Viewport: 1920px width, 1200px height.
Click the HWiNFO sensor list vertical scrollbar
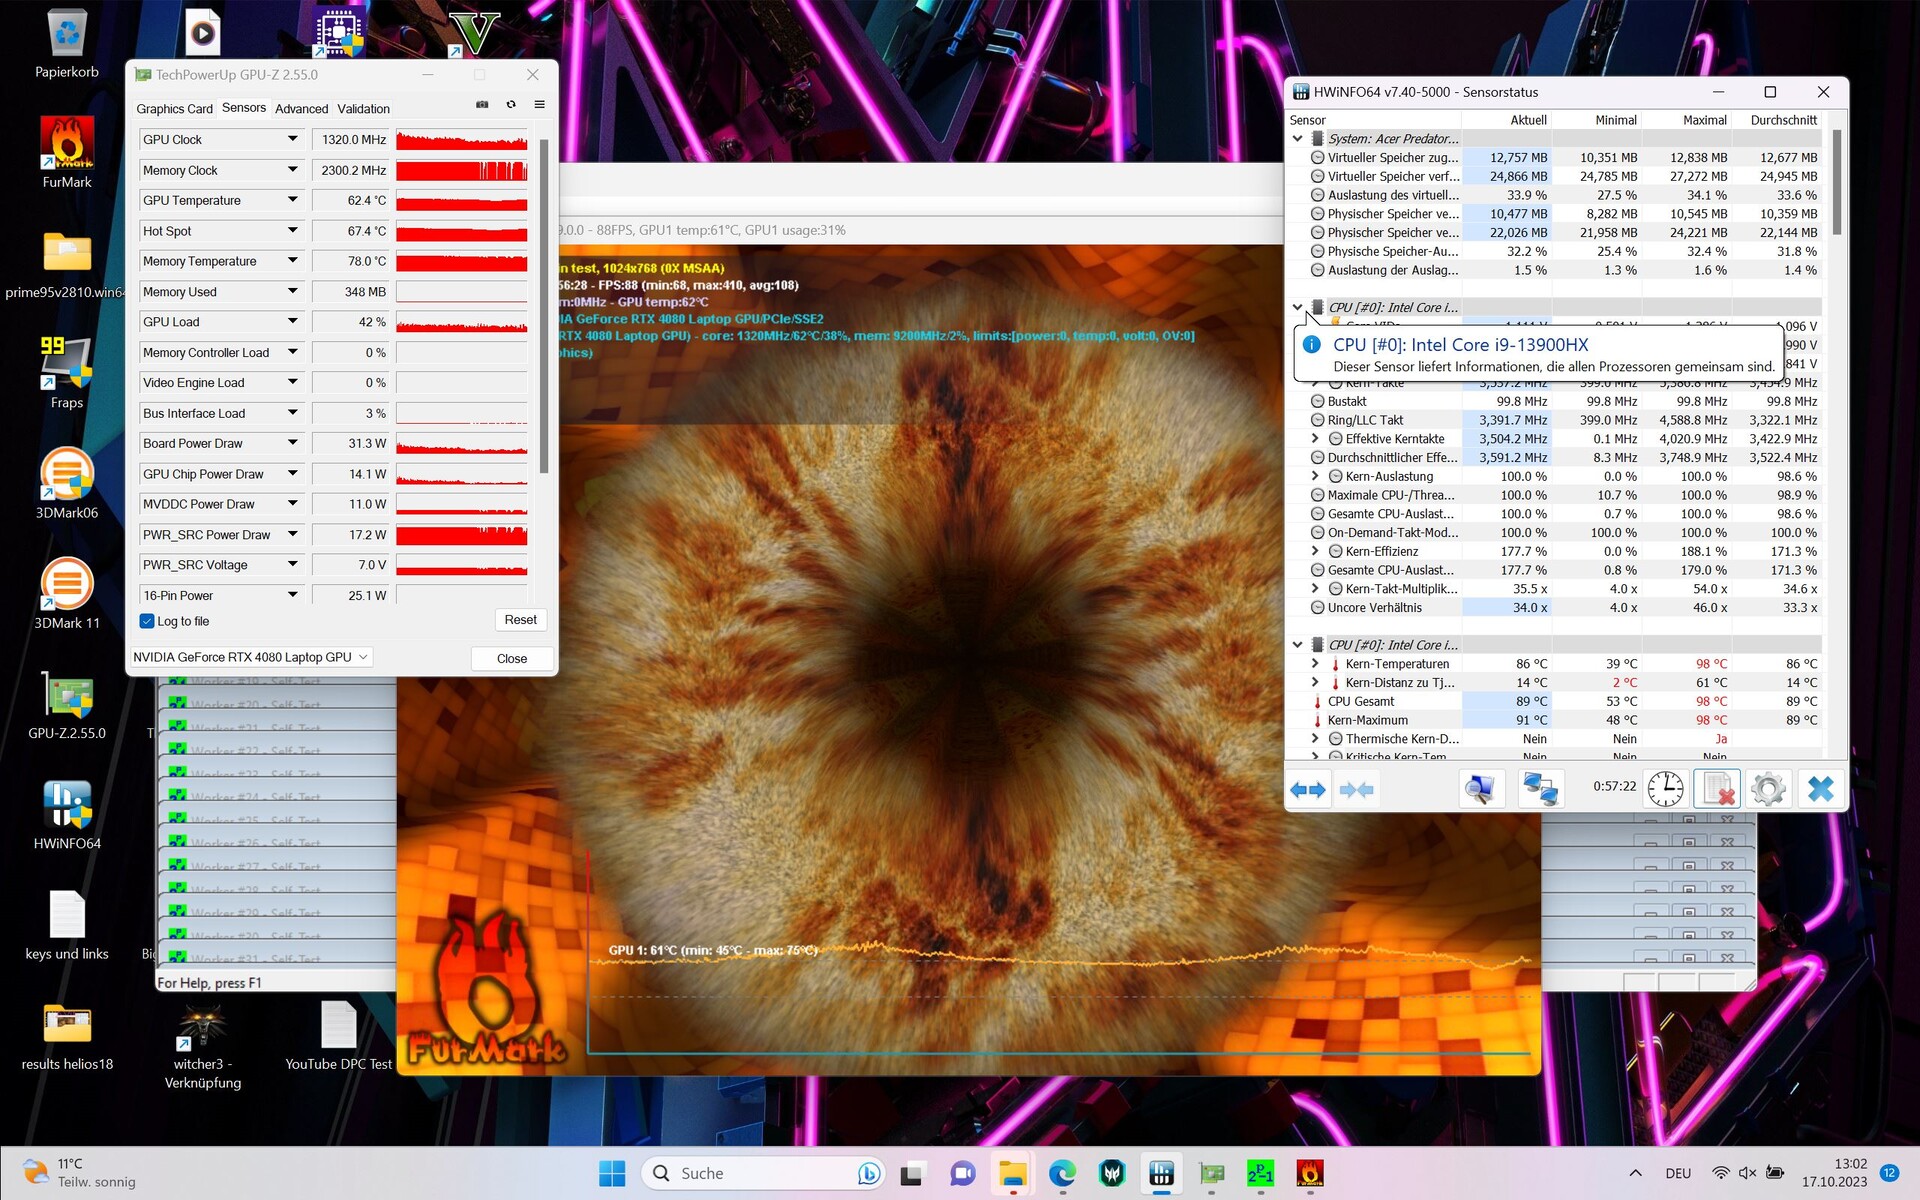(x=1837, y=182)
